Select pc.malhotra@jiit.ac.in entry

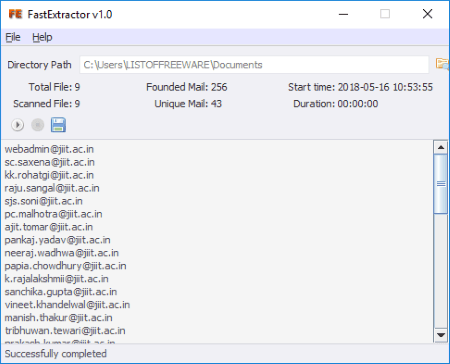[53, 214]
